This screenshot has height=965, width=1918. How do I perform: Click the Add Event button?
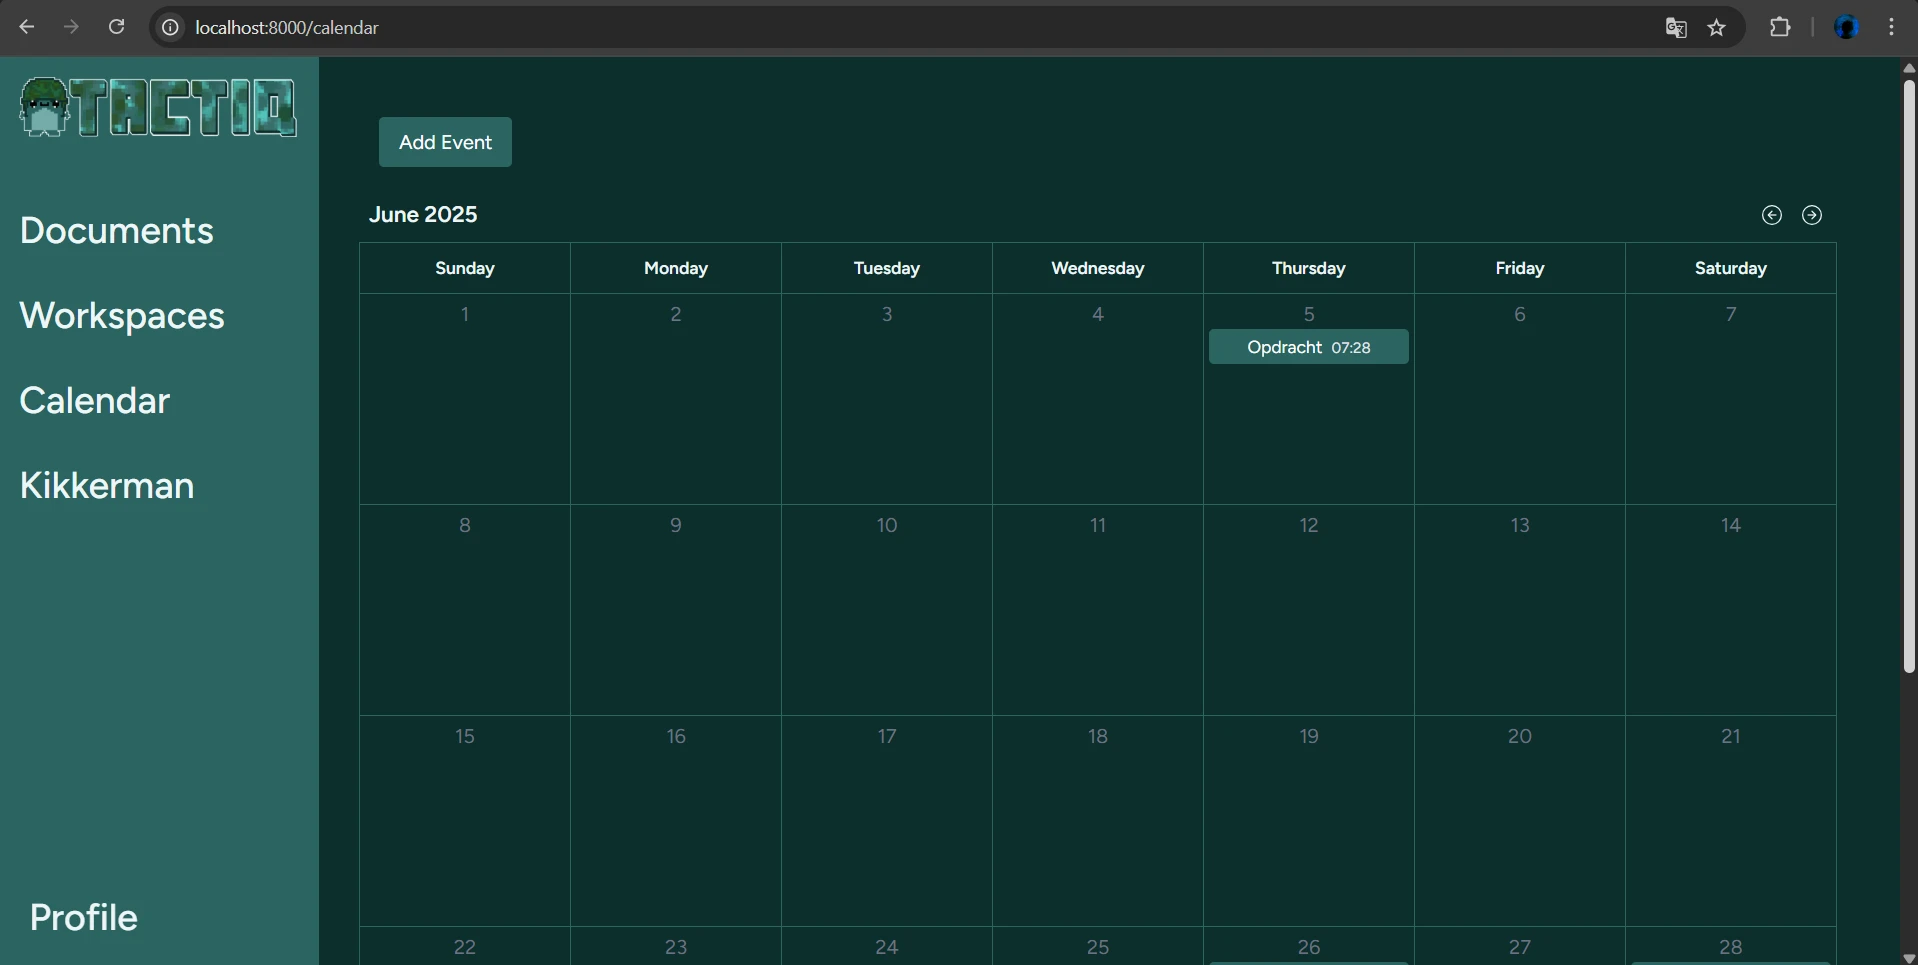(x=444, y=142)
